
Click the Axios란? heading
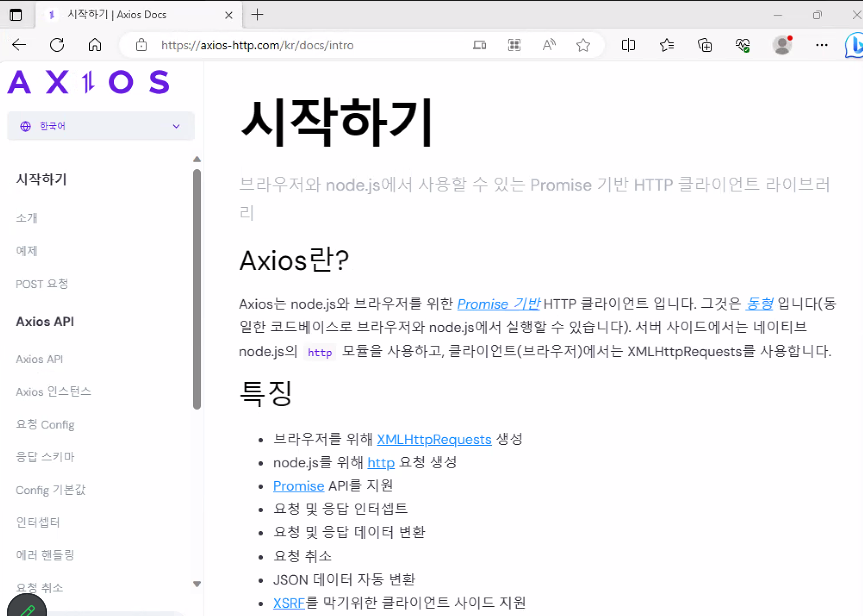pyautogui.click(x=294, y=260)
